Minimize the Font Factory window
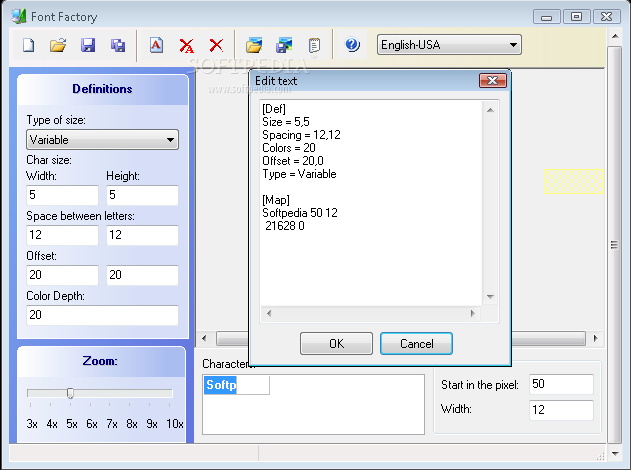 tap(546, 17)
